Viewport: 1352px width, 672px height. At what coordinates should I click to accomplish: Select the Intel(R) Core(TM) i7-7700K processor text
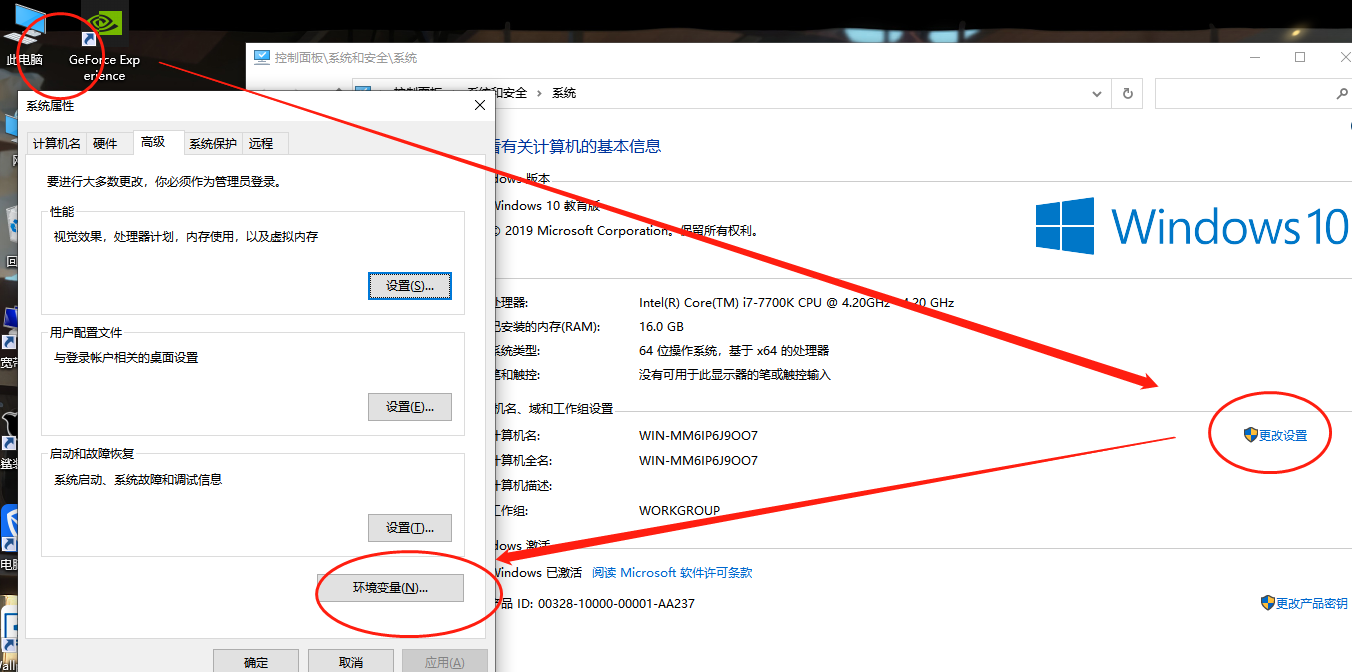797,302
